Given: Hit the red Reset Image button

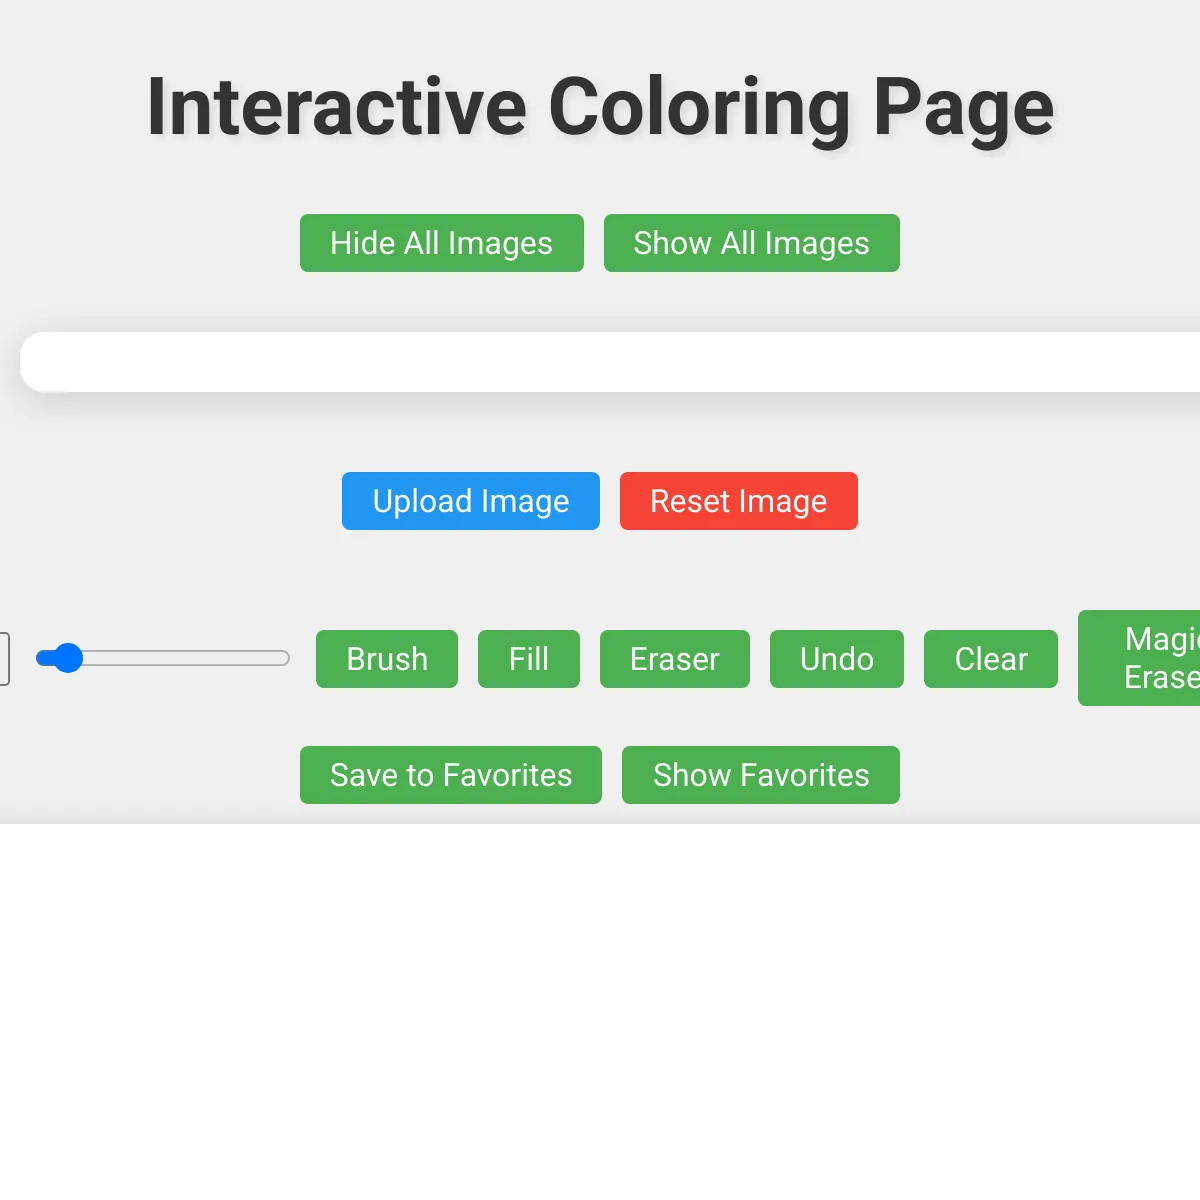Looking at the screenshot, I should 738,501.
